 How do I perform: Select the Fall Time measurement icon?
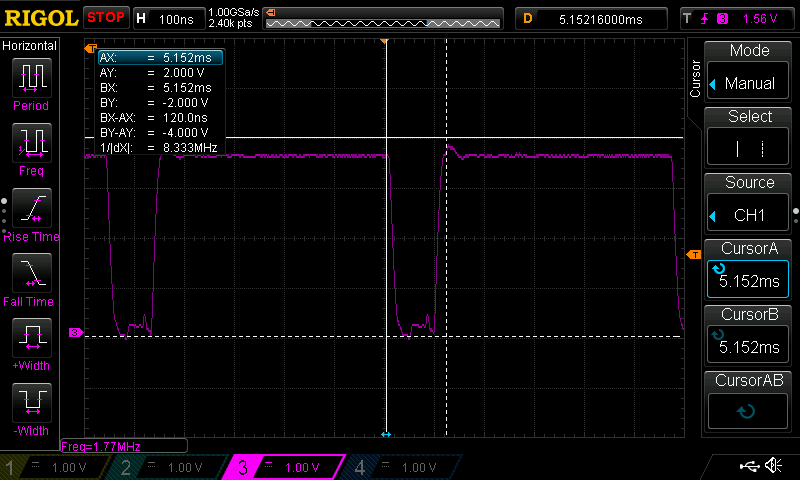coord(32,273)
